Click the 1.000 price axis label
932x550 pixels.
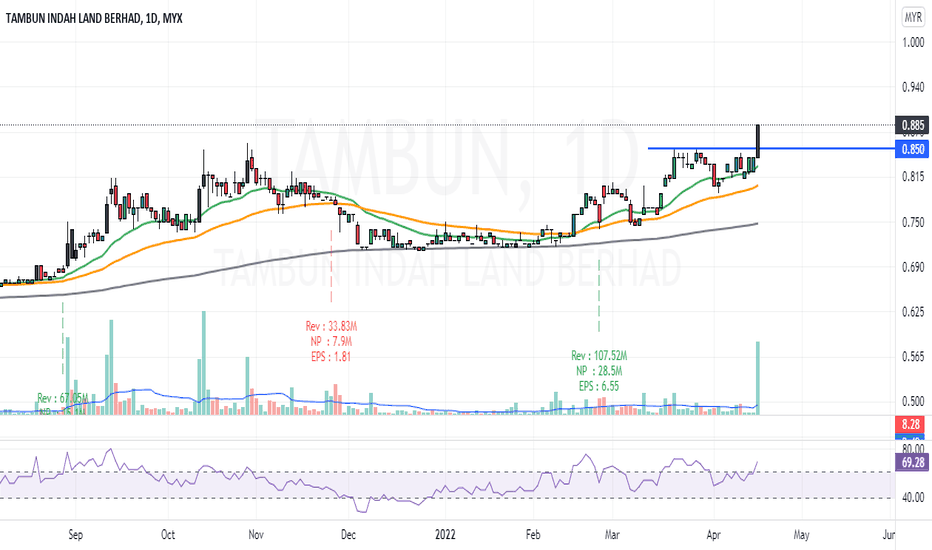(x=913, y=42)
